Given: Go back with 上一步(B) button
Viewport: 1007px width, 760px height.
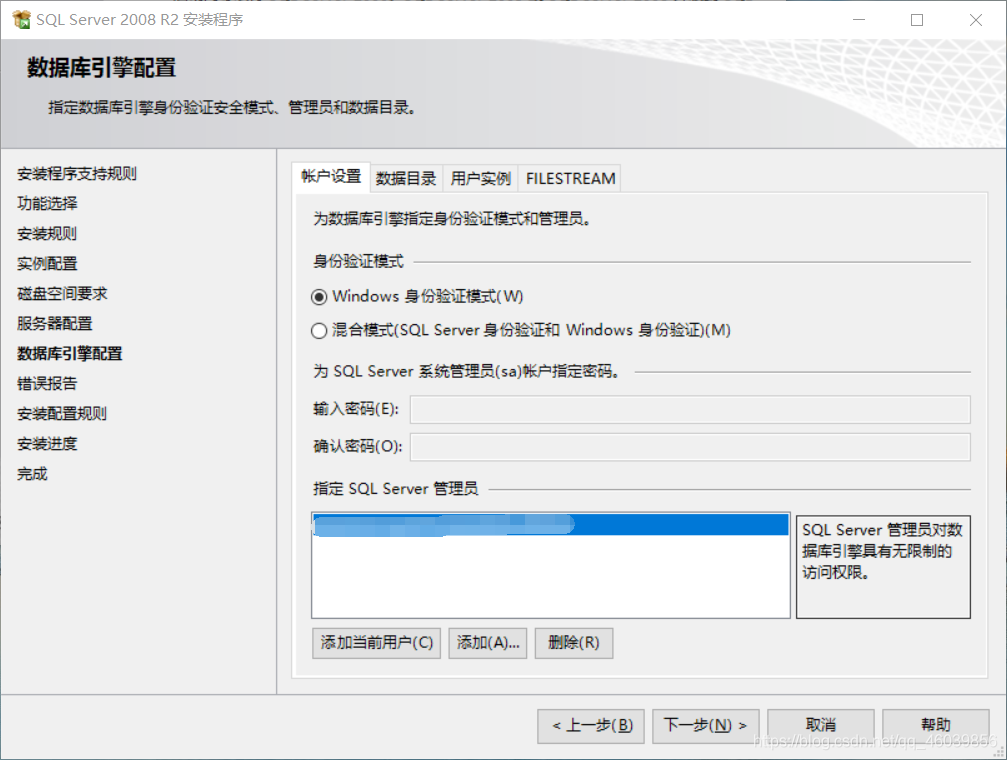Looking at the screenshot, I should coord(591,726).
